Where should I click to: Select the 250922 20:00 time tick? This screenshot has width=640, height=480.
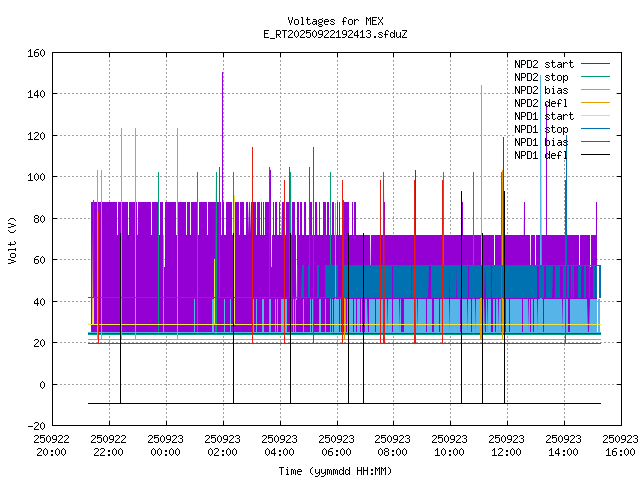click(x=51, y=445)
